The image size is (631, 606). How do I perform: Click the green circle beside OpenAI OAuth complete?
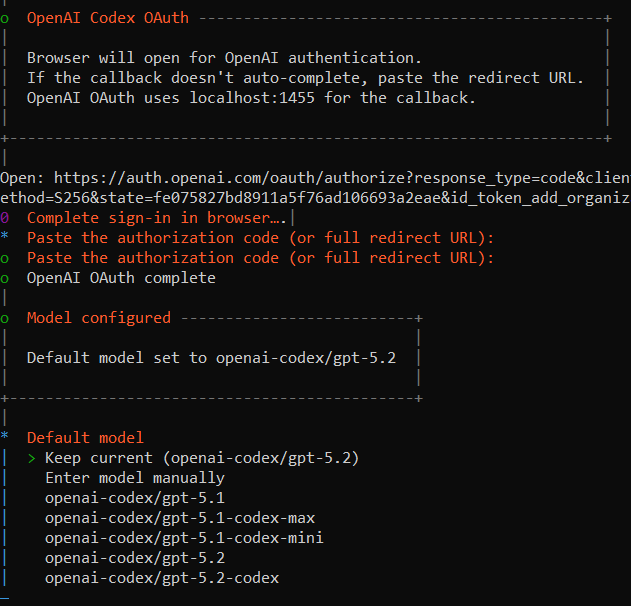pyautogui.click(x=5, y=278)
